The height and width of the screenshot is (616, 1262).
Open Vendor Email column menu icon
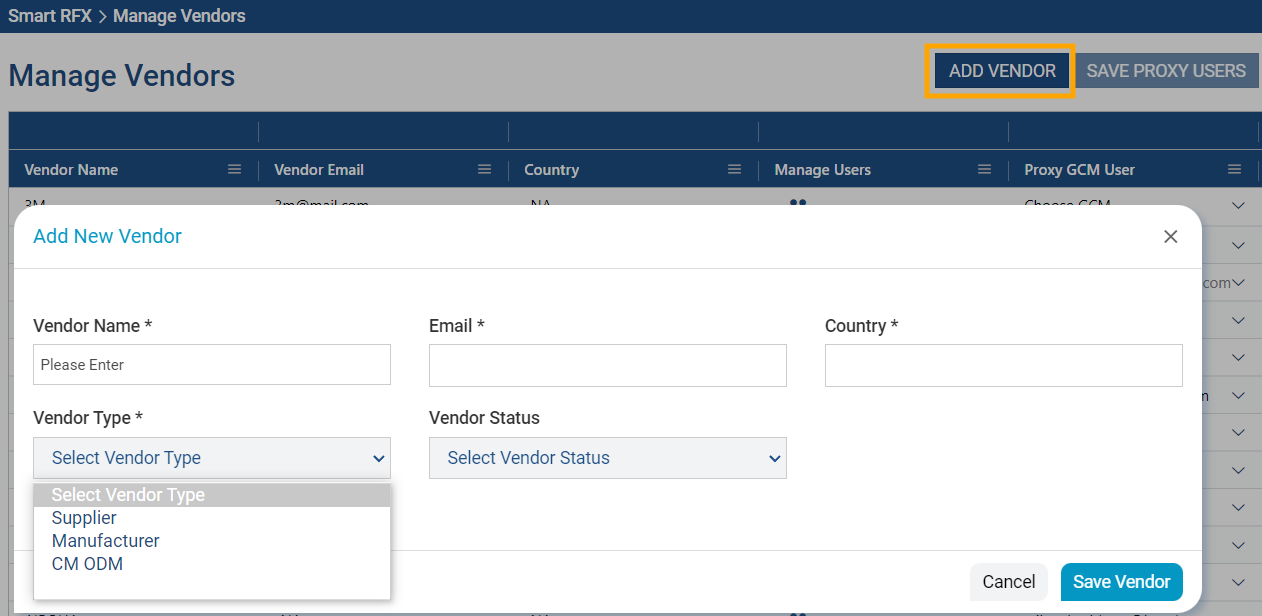484,170
